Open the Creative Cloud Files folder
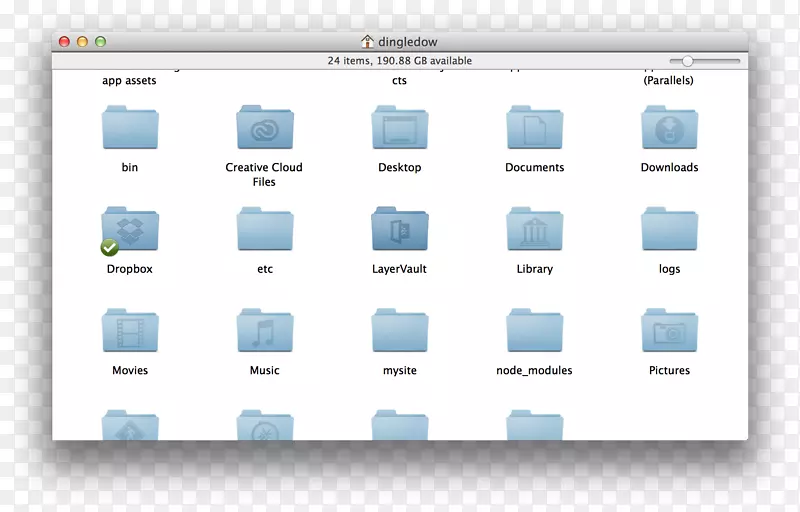The image size is (800, 512). tap(265, 129)
